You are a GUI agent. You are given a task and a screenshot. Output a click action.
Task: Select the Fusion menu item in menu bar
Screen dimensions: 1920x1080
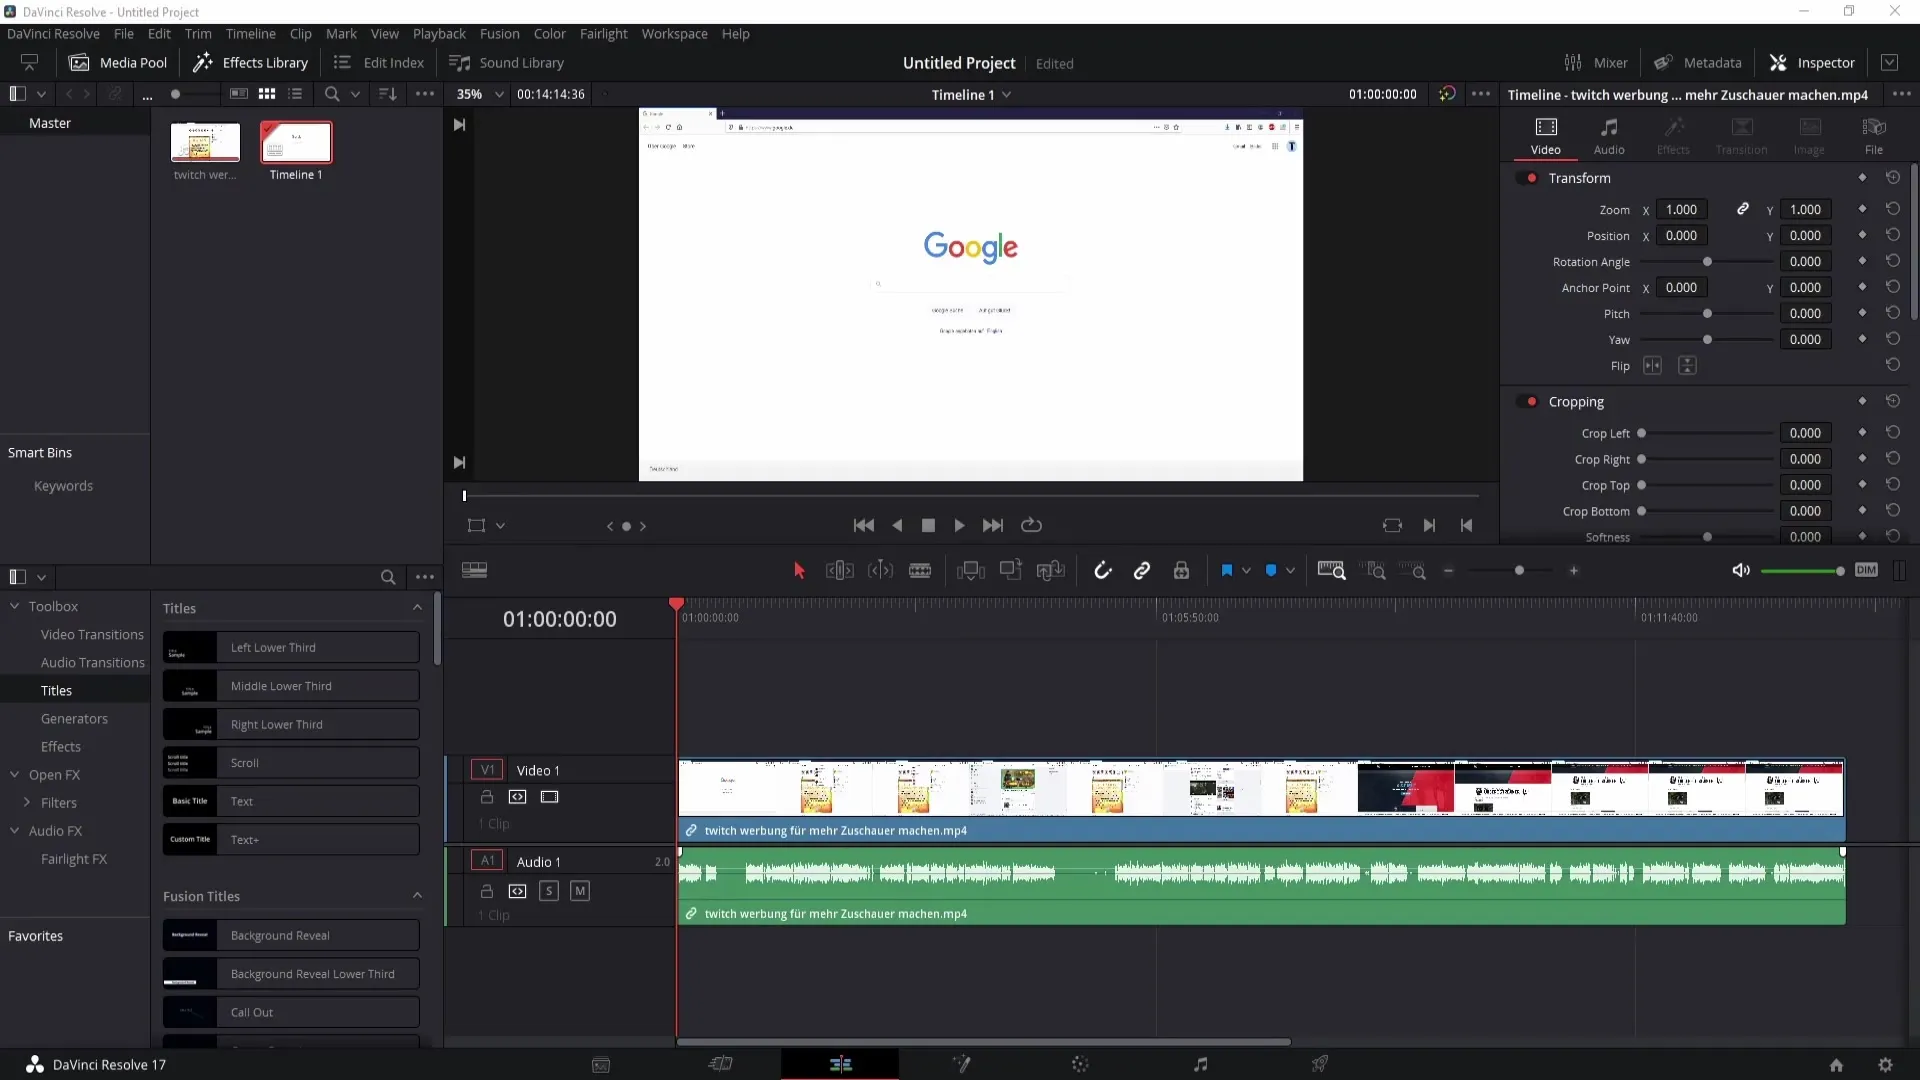[500, 33]
